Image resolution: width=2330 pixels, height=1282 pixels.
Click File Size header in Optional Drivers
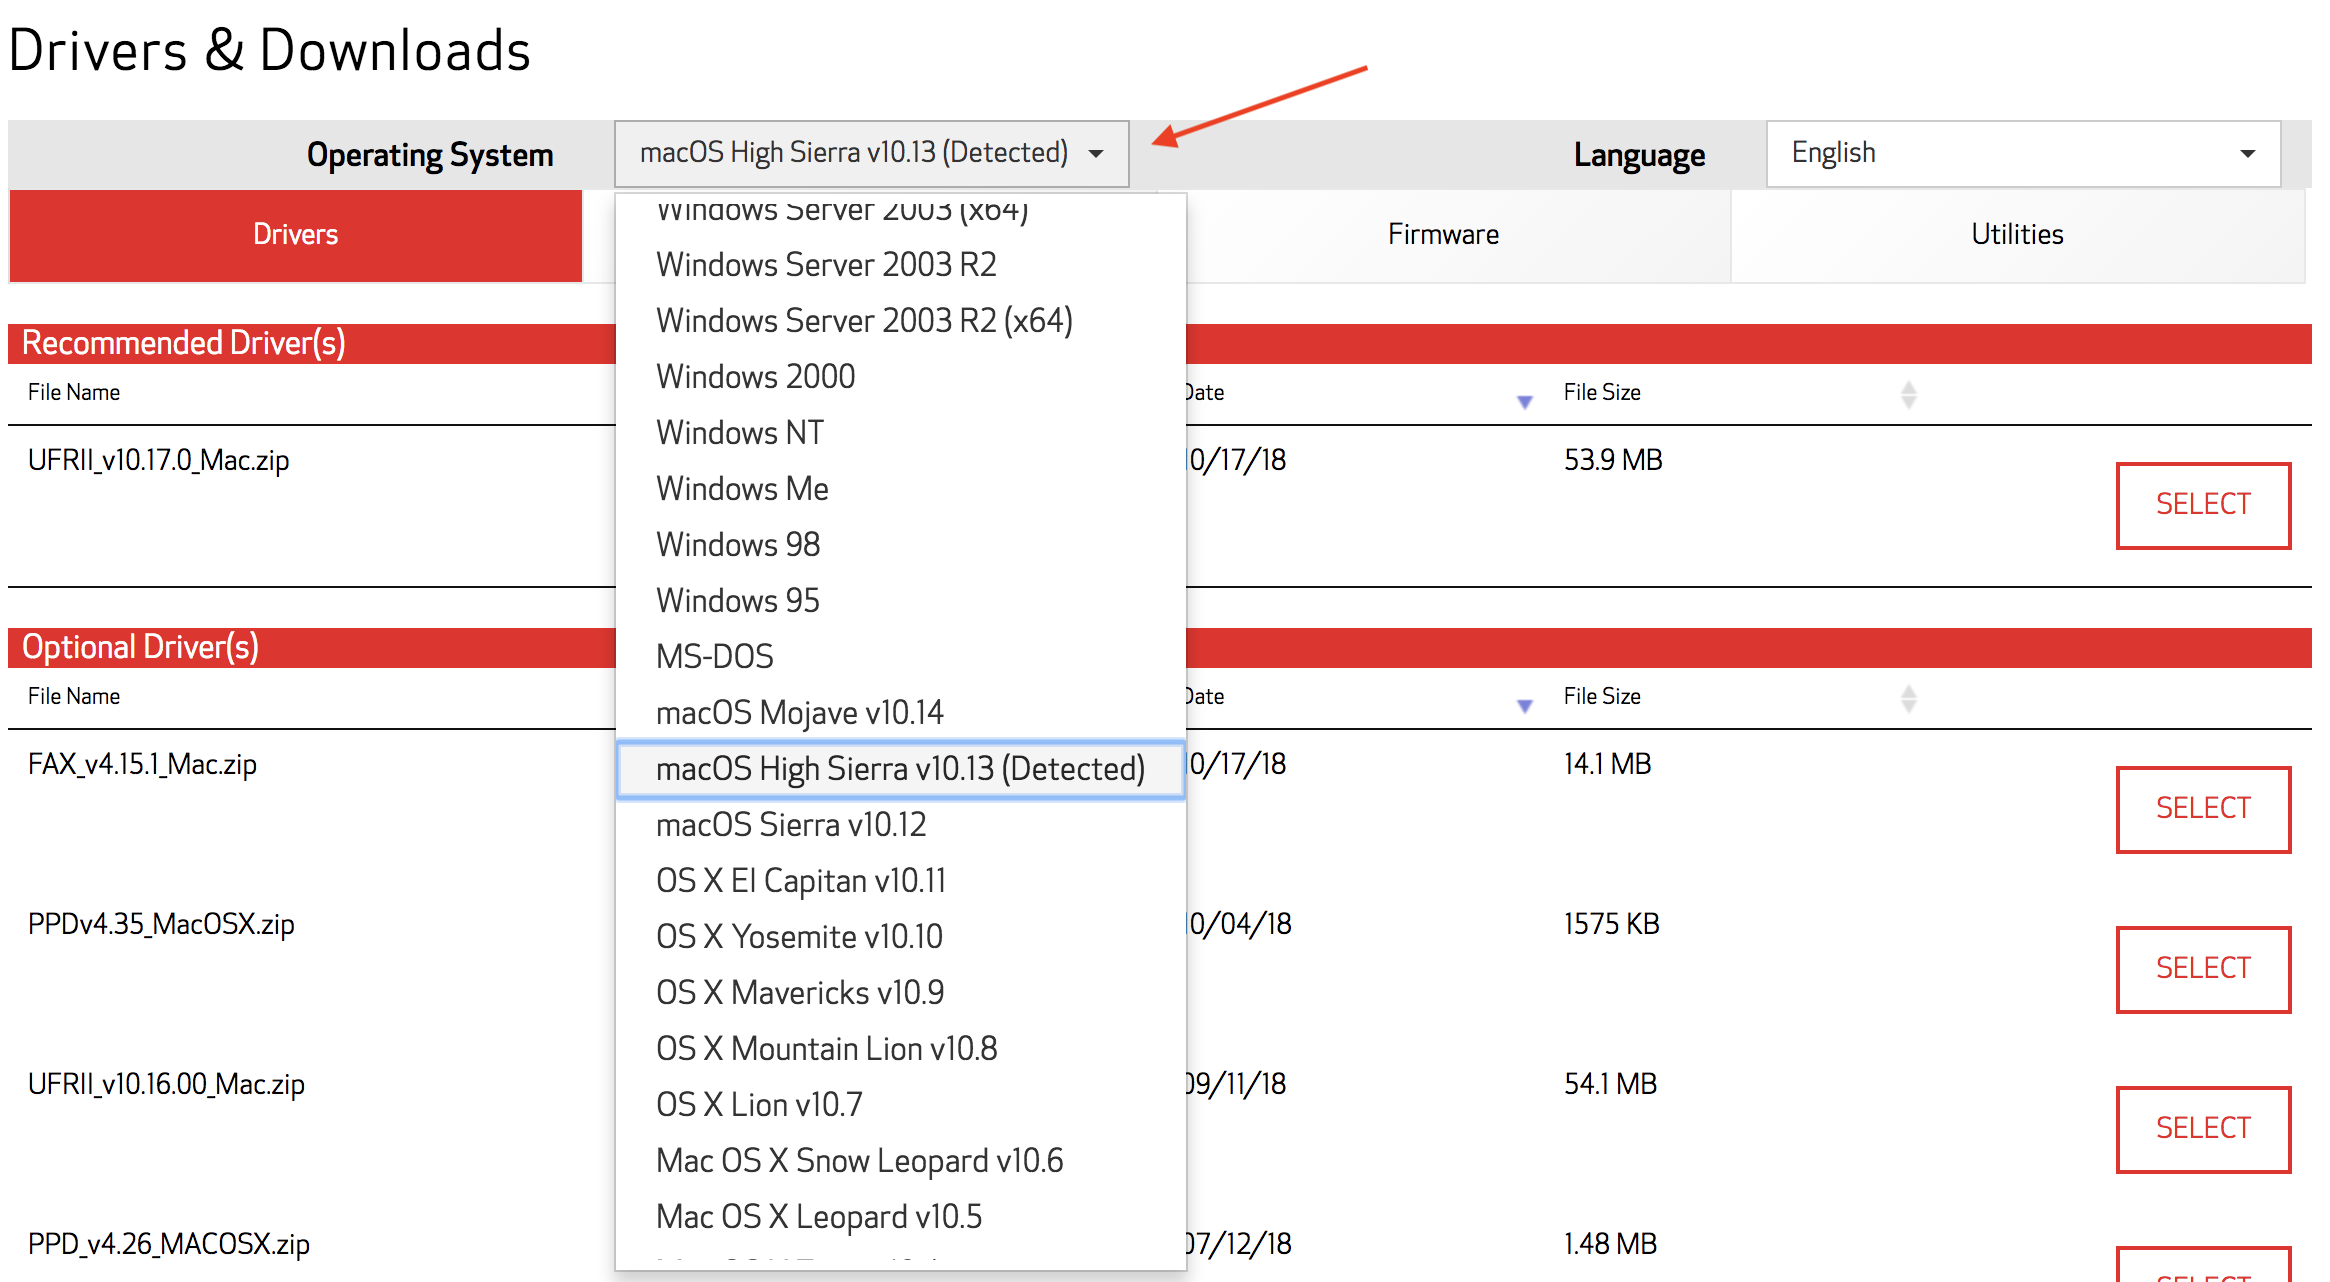click(1602, 696)
